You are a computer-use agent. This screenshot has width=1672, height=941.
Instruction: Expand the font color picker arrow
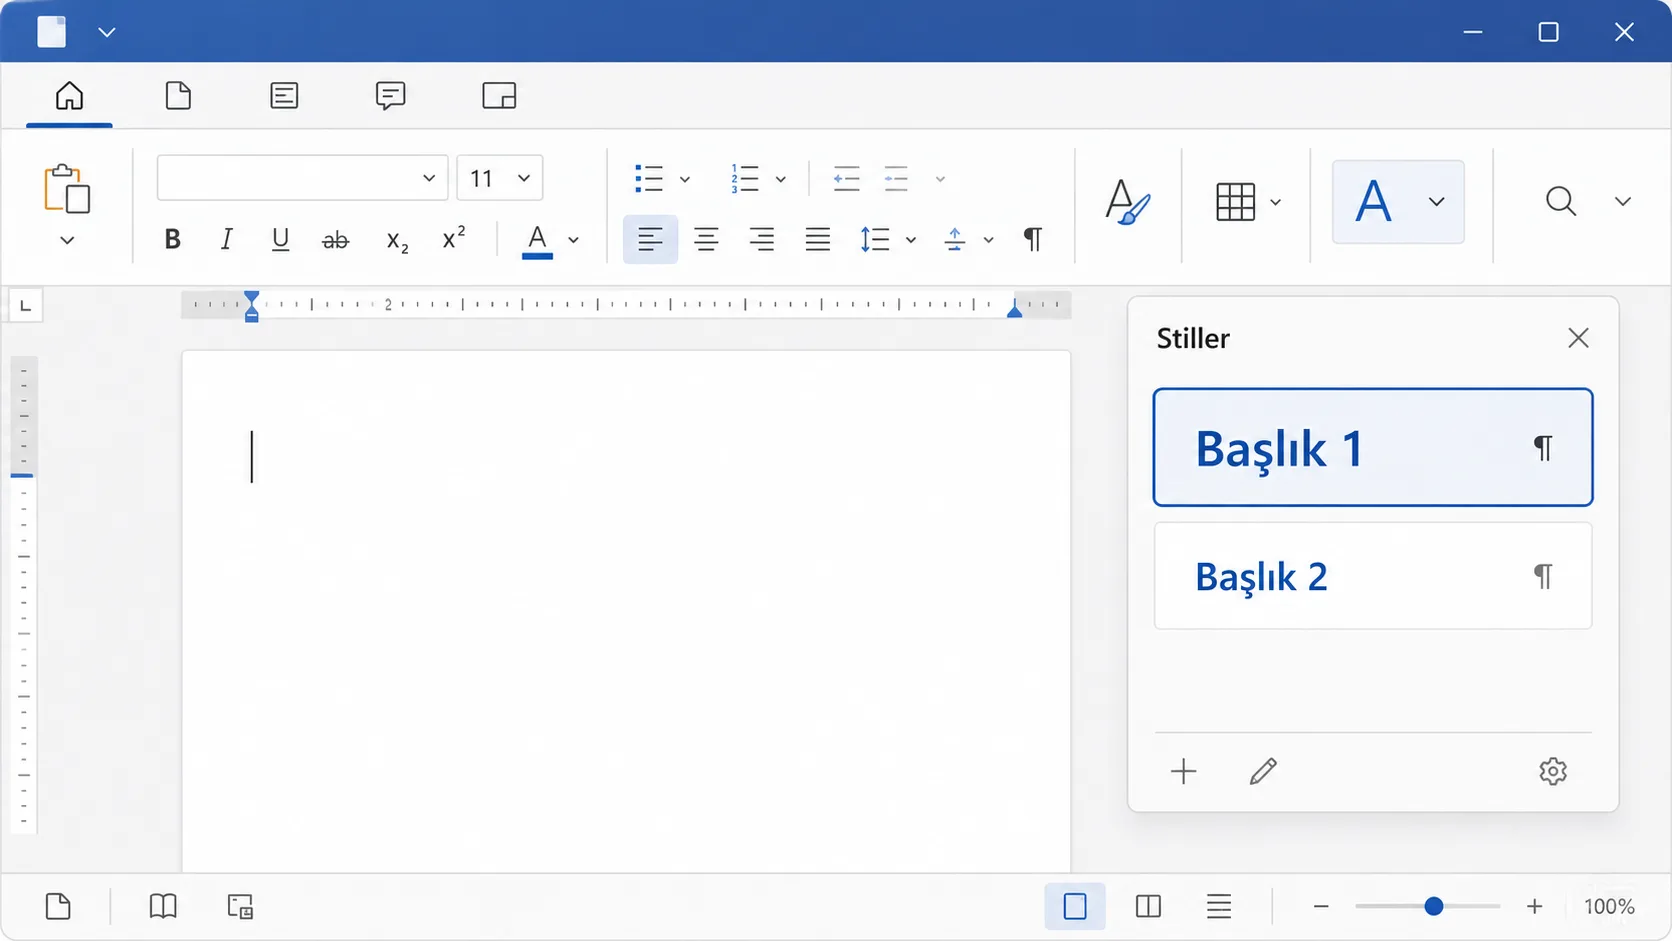[573, 240]
